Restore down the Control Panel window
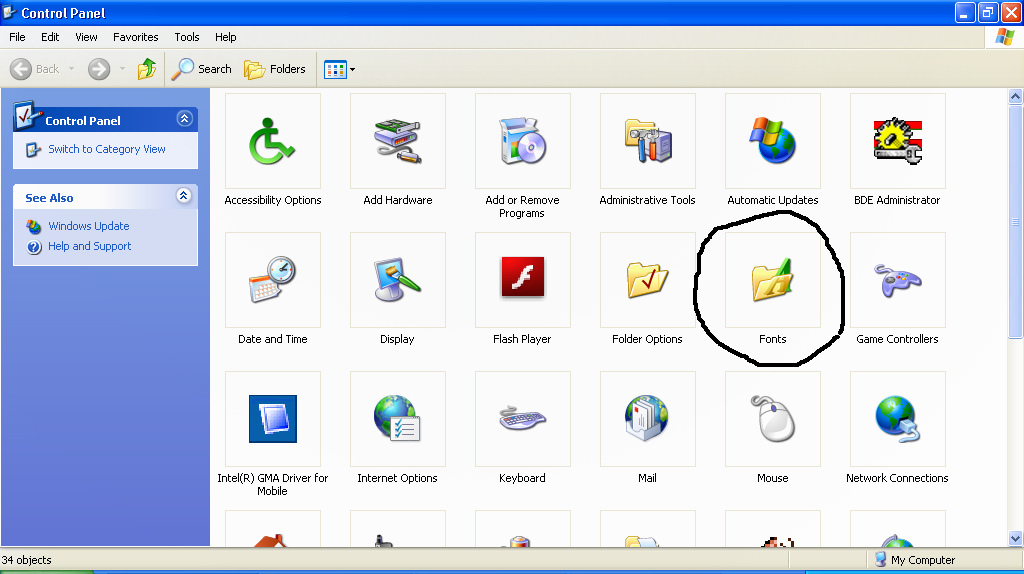This screenshot has width=1024, height=574. coord(988,12)
